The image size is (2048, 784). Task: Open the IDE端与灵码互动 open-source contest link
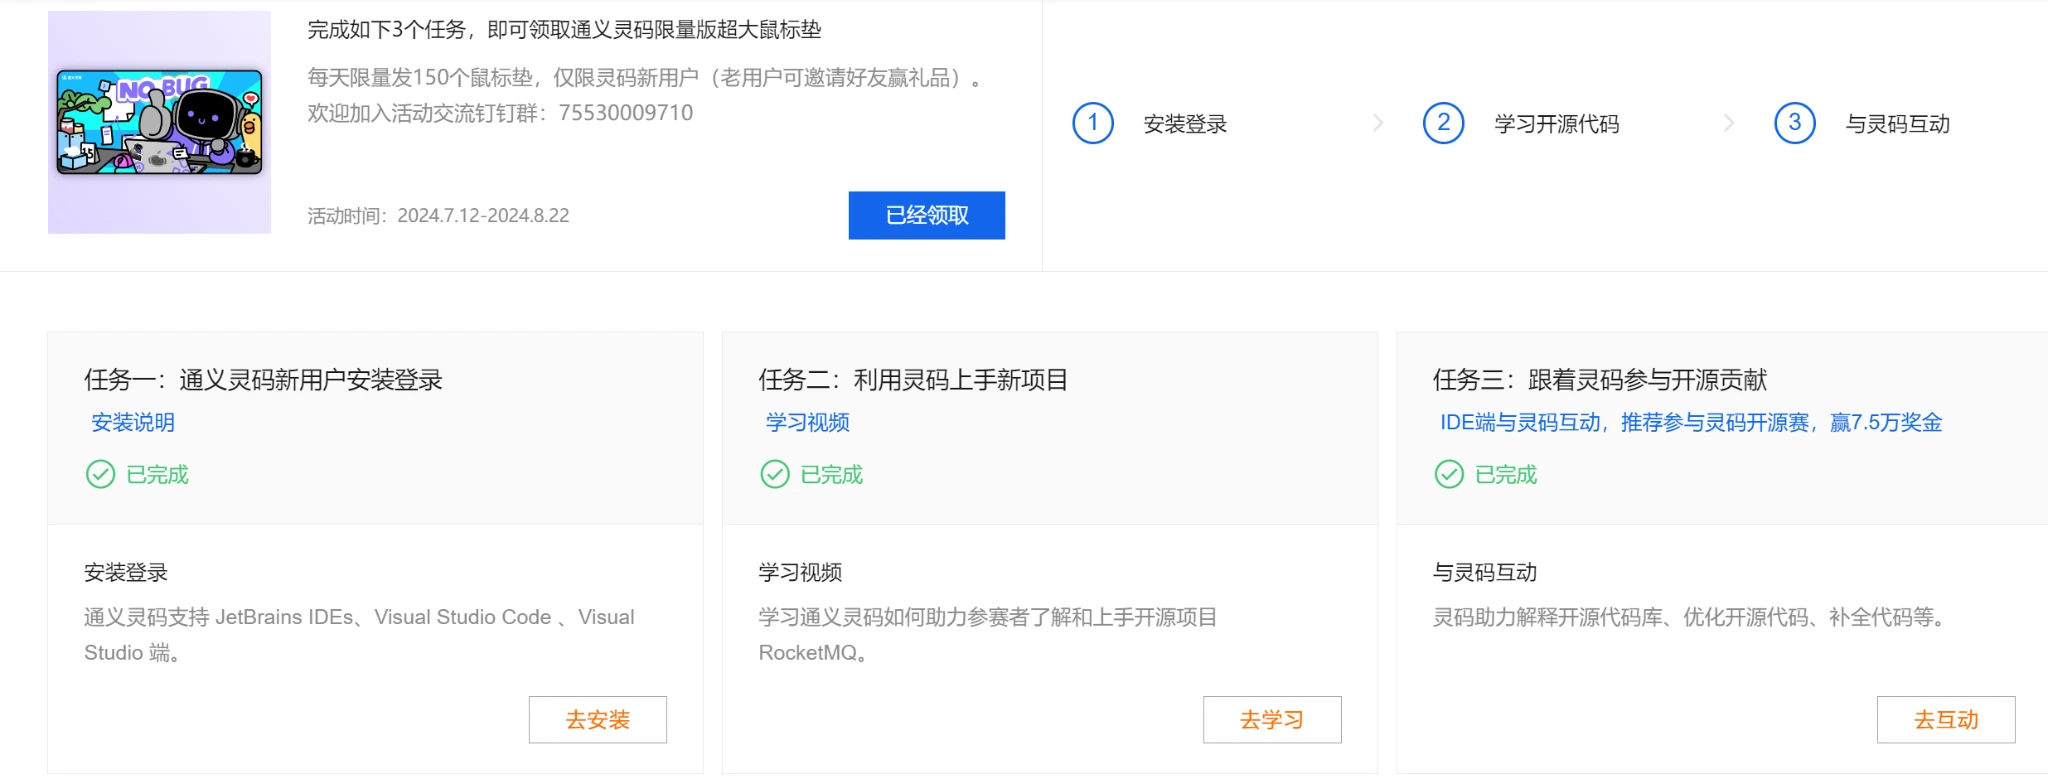(1690, 423)
